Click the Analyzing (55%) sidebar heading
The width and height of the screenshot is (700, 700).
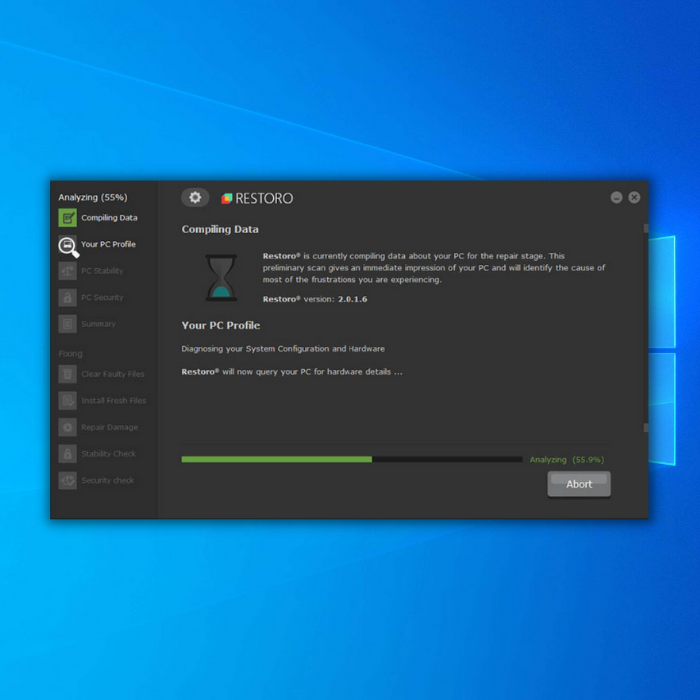point(93,197)
